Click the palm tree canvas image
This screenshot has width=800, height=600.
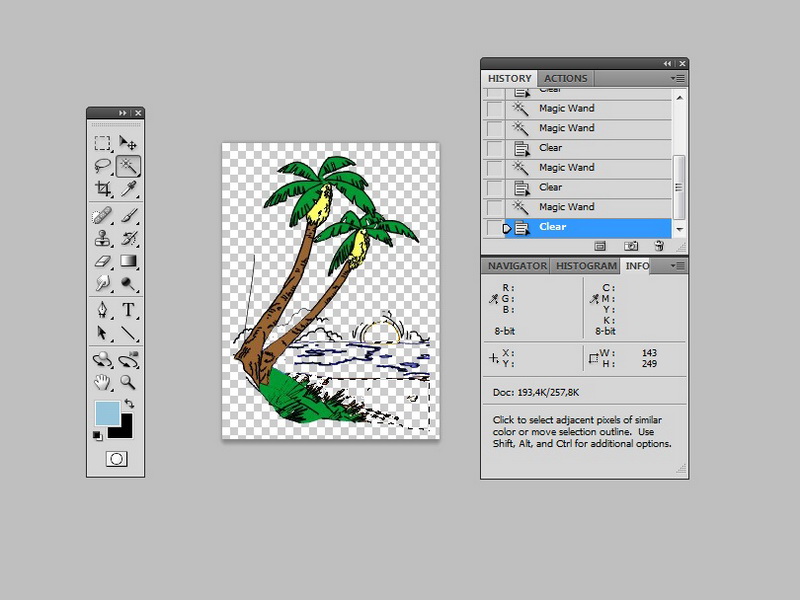tap(331, 290)
